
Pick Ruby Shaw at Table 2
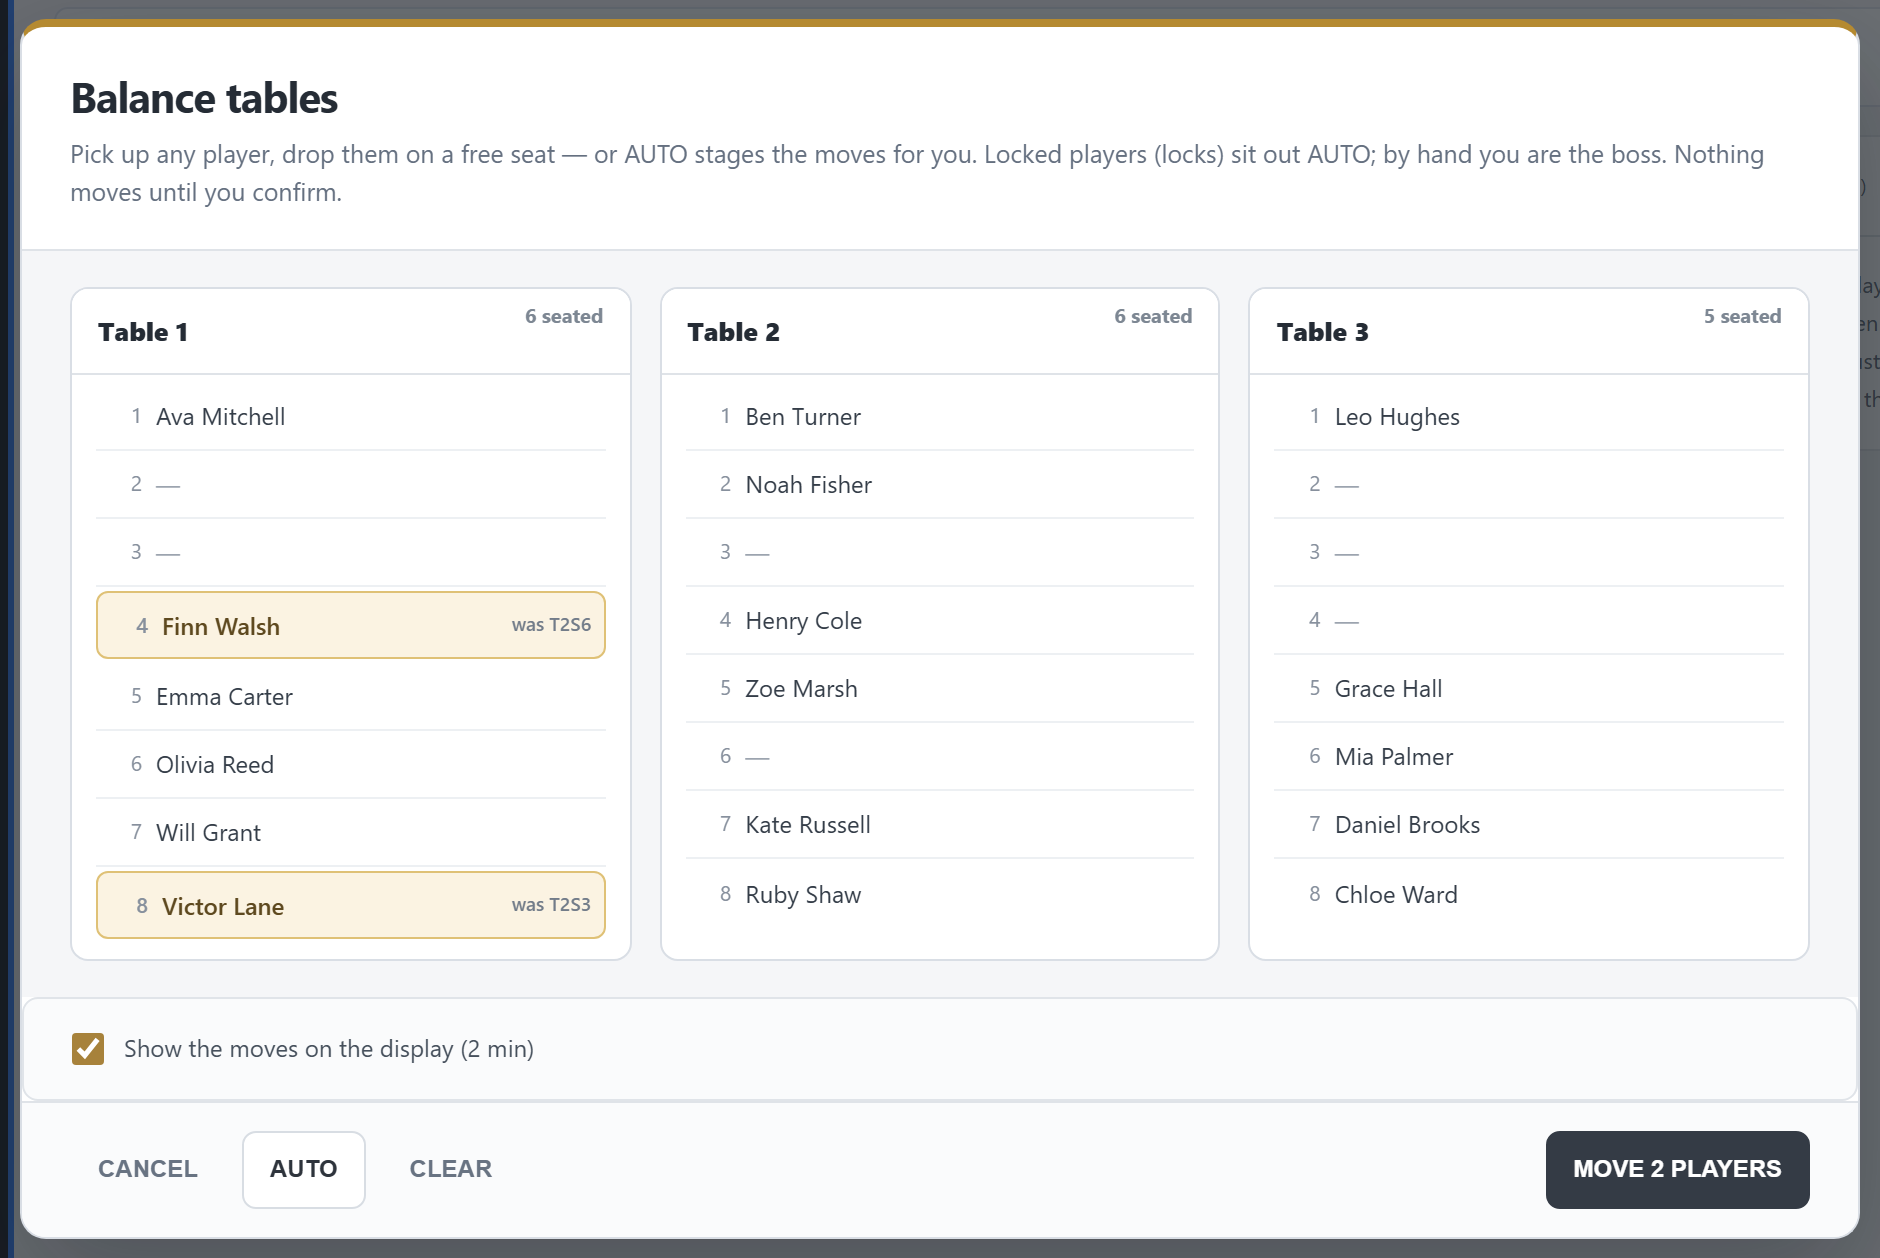(940, 895)
